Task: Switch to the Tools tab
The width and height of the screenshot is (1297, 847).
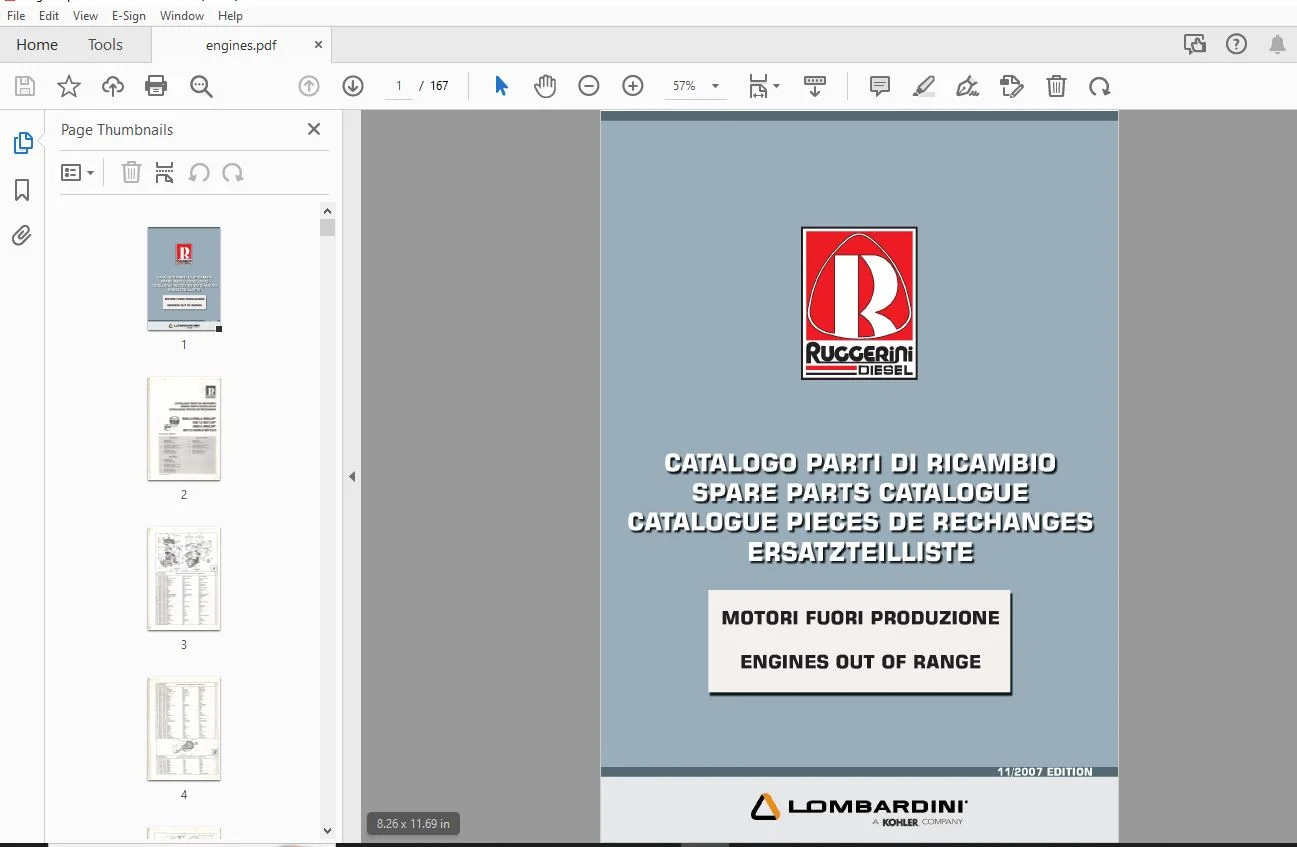Action: tap(105, 45)
